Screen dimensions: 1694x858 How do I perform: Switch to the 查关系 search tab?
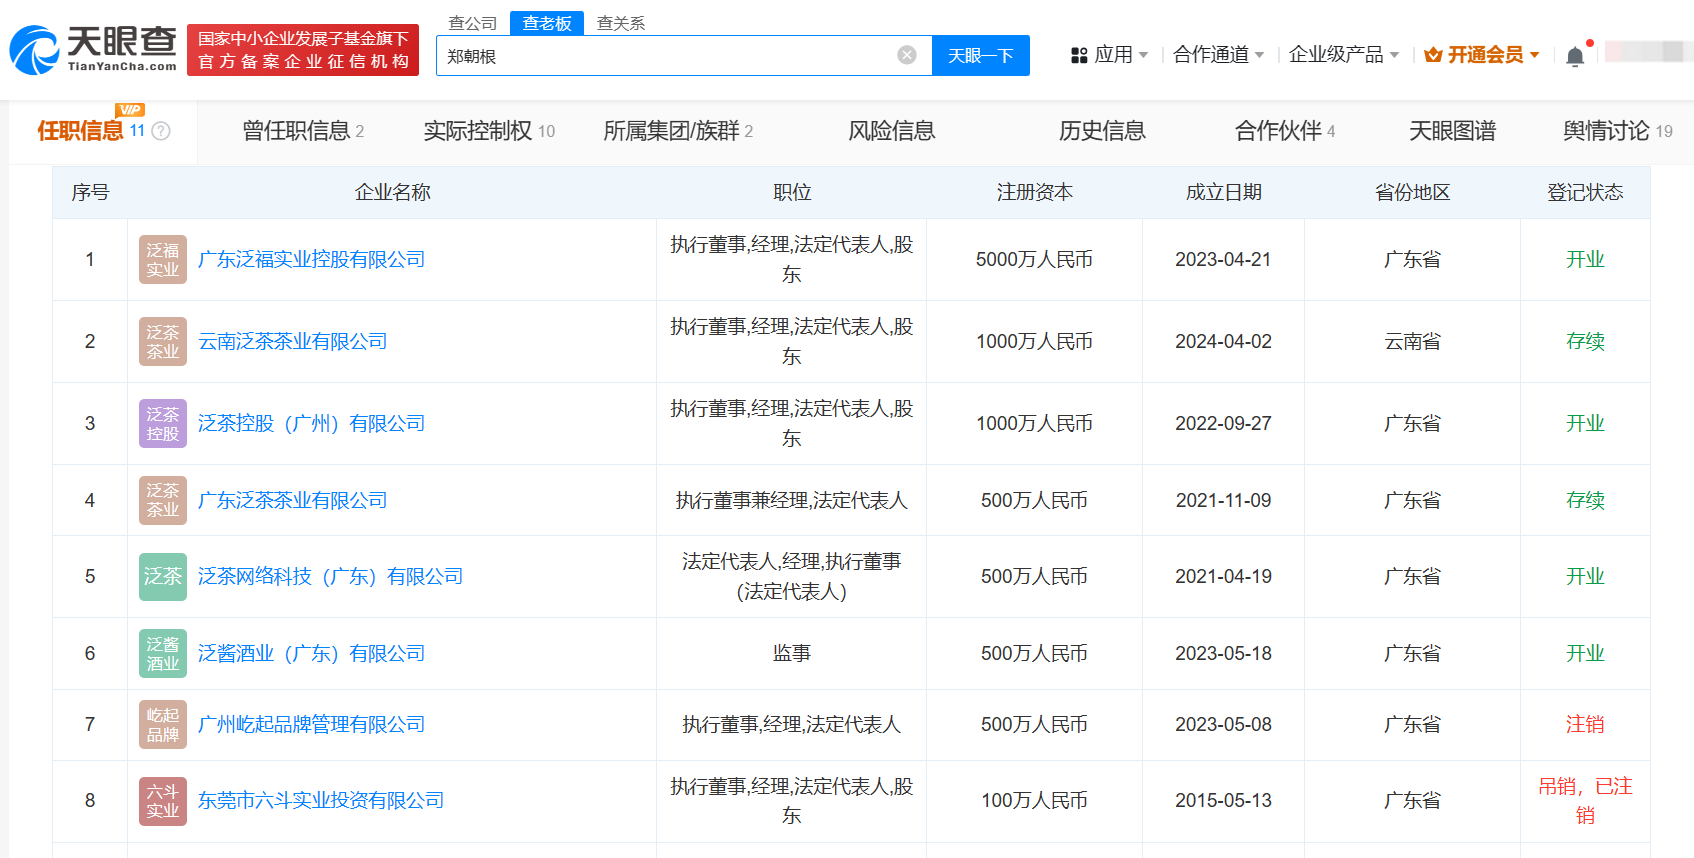pyautogui.click(x=621, y=23)
